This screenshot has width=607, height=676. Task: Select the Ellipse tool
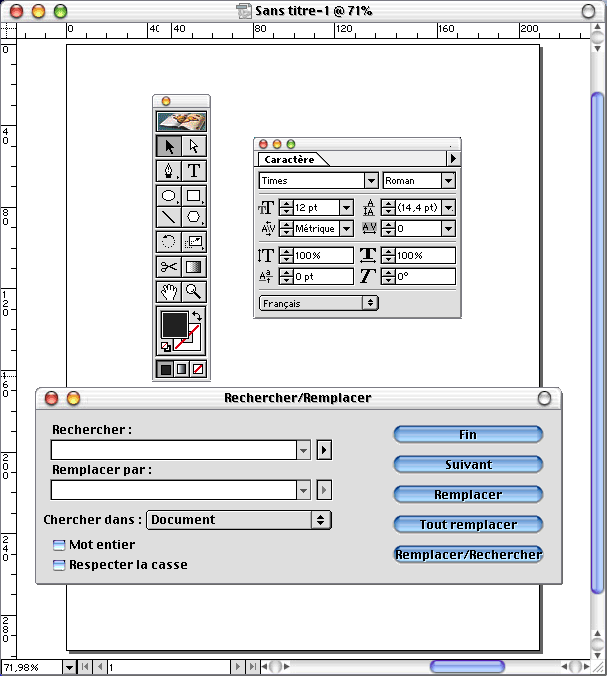pos(169,196)
